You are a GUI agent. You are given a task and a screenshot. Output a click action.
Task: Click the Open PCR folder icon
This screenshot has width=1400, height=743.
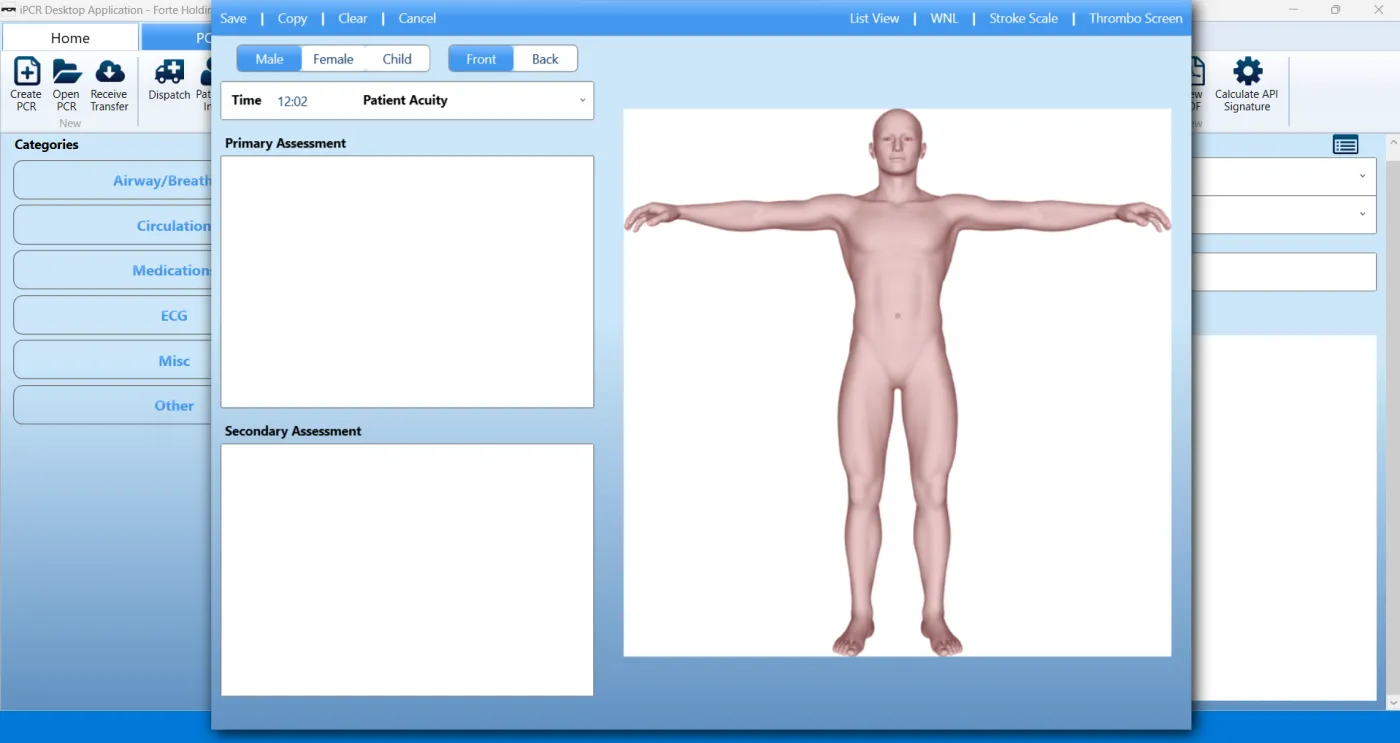point(66,72)
